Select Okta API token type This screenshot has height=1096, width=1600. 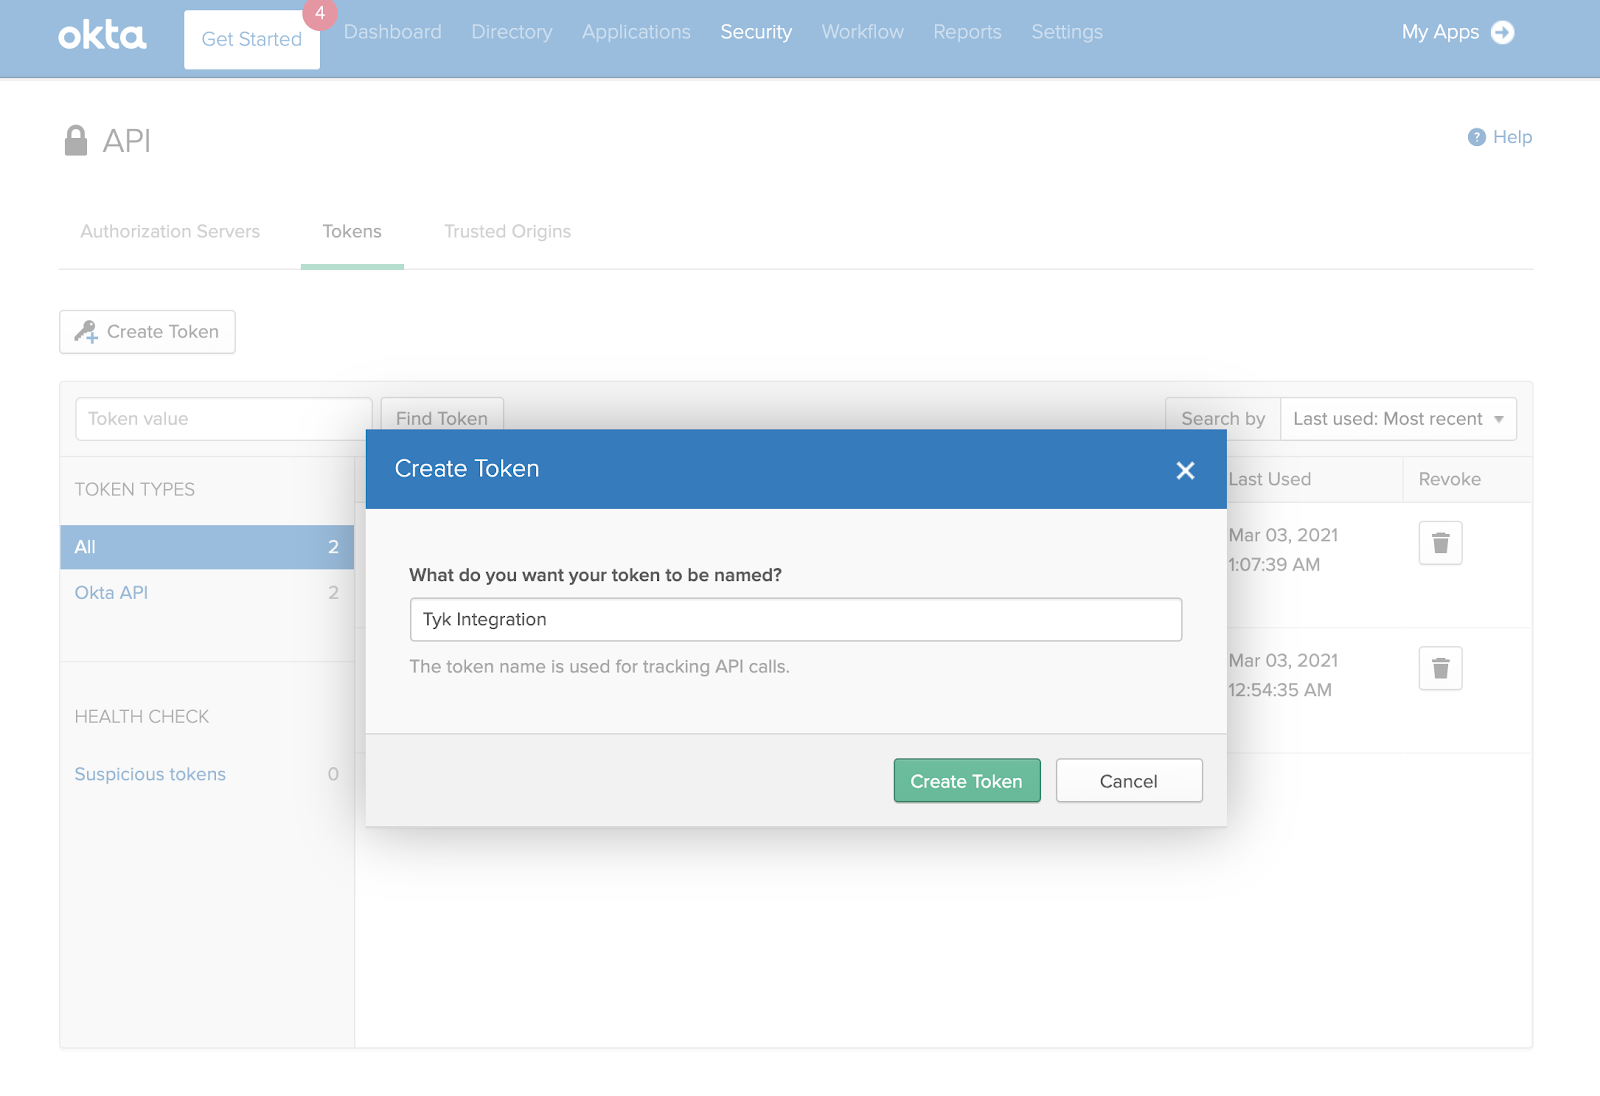pyautogui.click(x=111, y=593)
